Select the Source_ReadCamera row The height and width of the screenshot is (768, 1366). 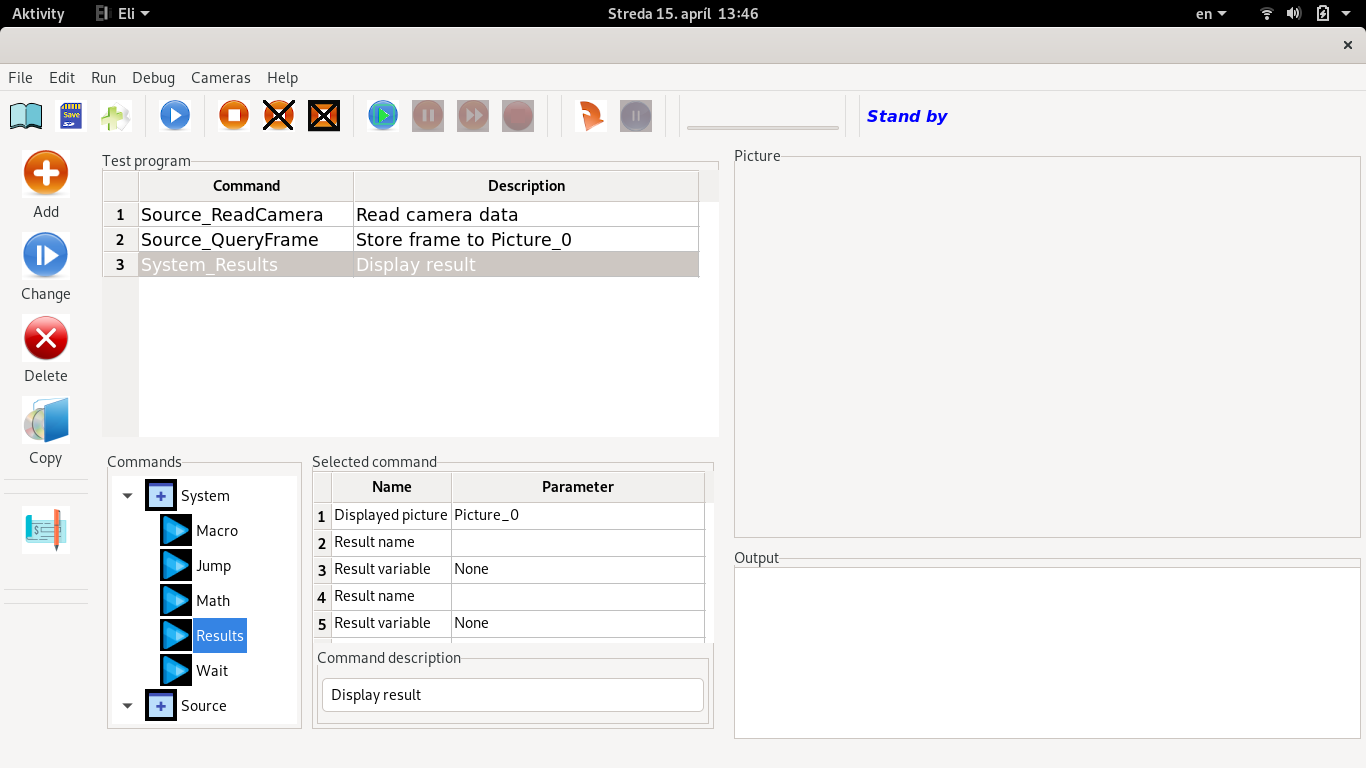[x=232, y=215]
